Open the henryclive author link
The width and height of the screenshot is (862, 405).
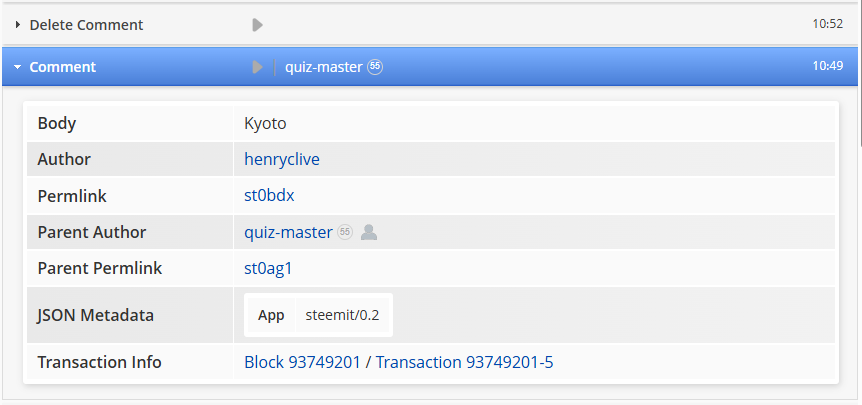click(x=282, y=159)
